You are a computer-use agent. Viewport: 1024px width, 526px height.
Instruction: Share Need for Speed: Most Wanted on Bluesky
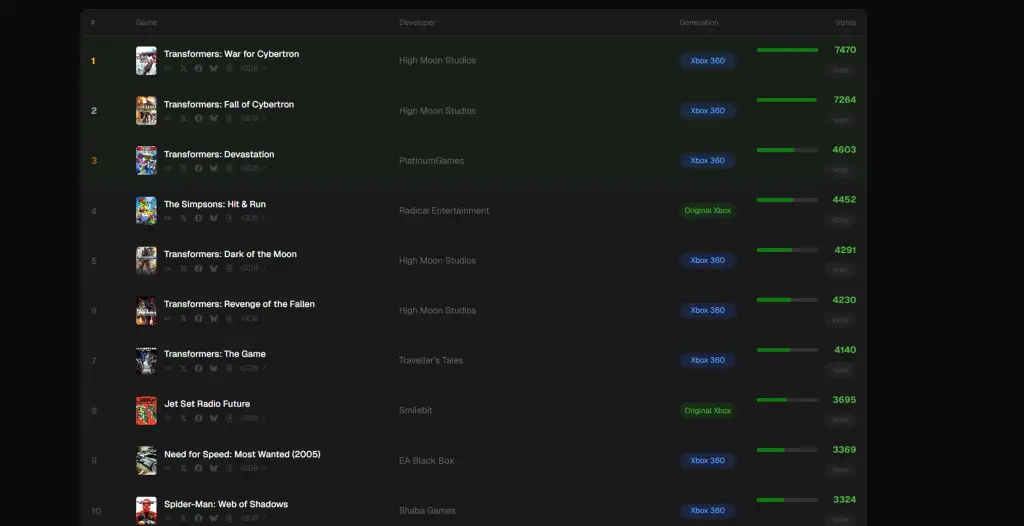point(214,468)
